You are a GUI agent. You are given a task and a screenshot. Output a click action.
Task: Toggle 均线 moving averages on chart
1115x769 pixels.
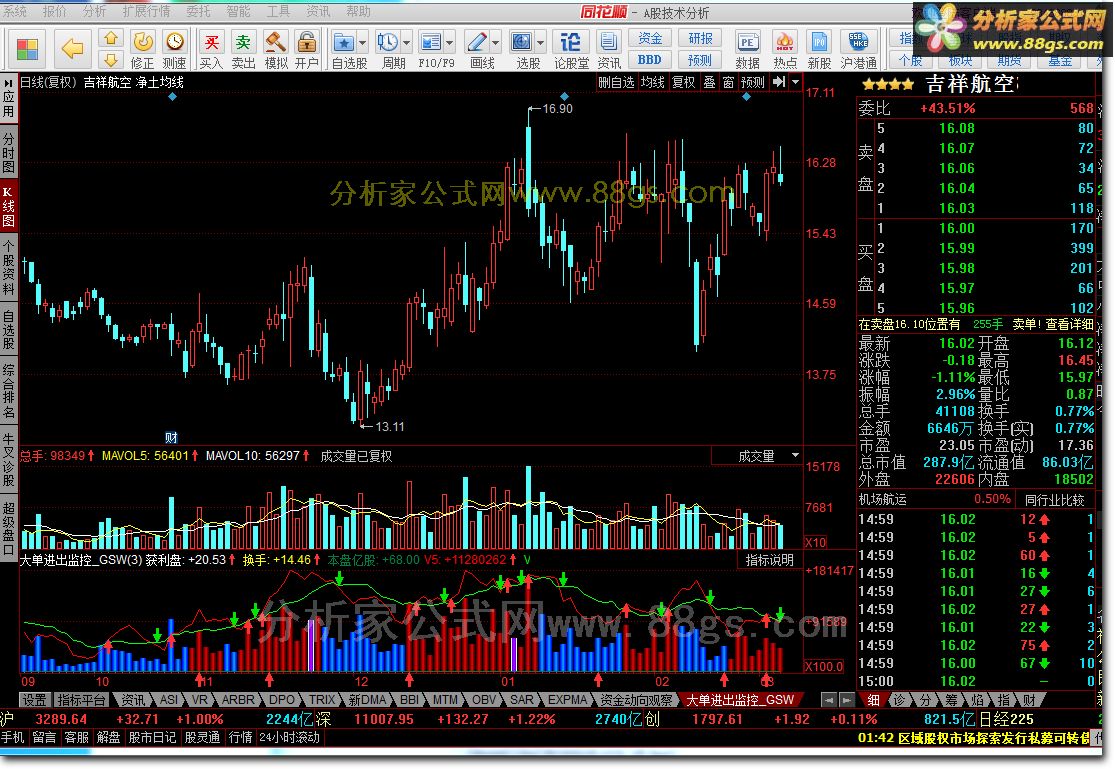click(x=652, y=83)
